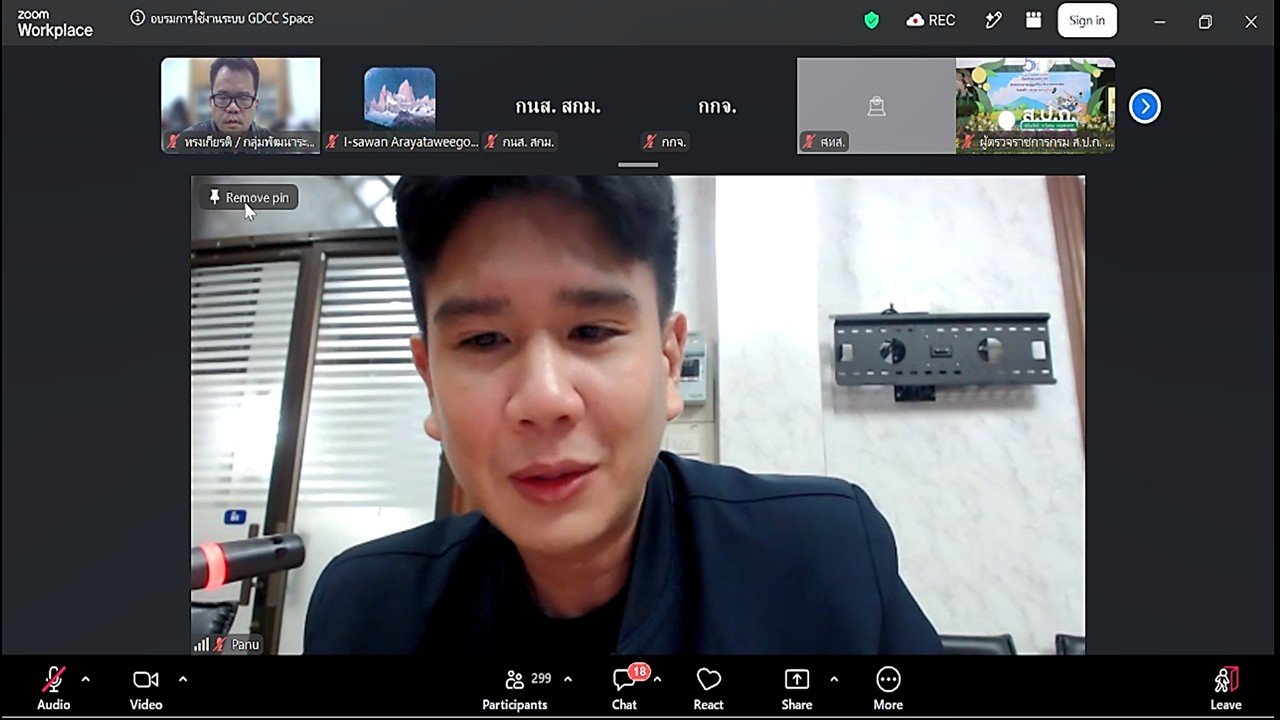Click the thumbnail strip collapse handle
This screenshot has height=720, width=1280.
coord(638,165)
